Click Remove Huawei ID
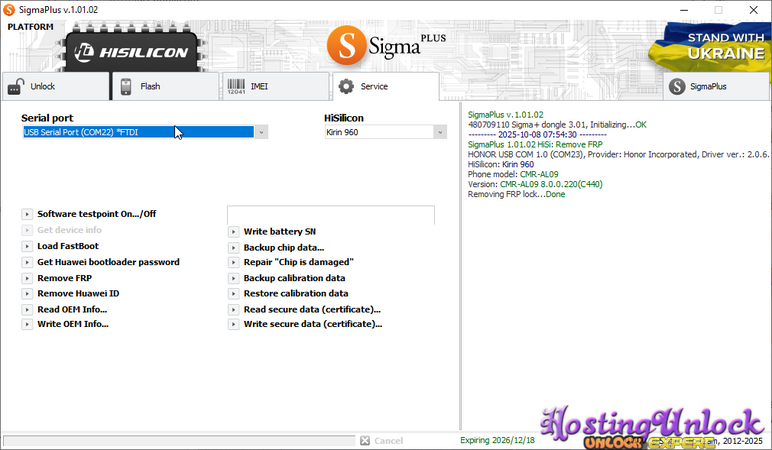Image resolution: width=772 pixels, height=450 pixels. click(78, 294)
